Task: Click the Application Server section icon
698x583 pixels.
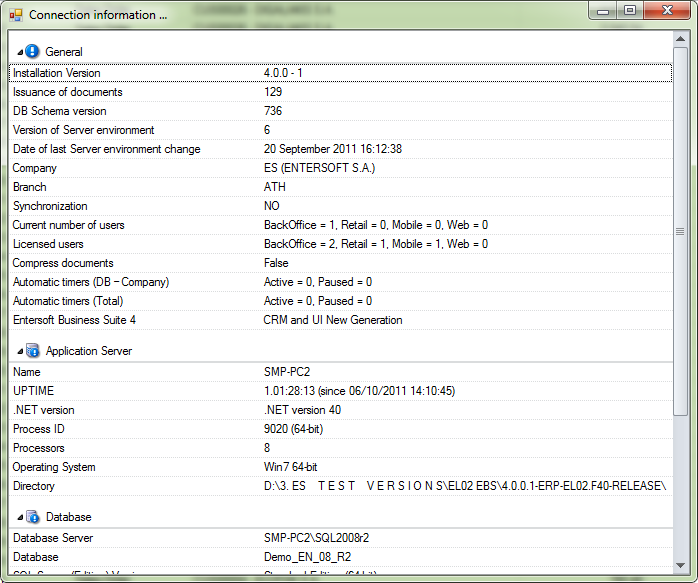Action: point(32,351)
